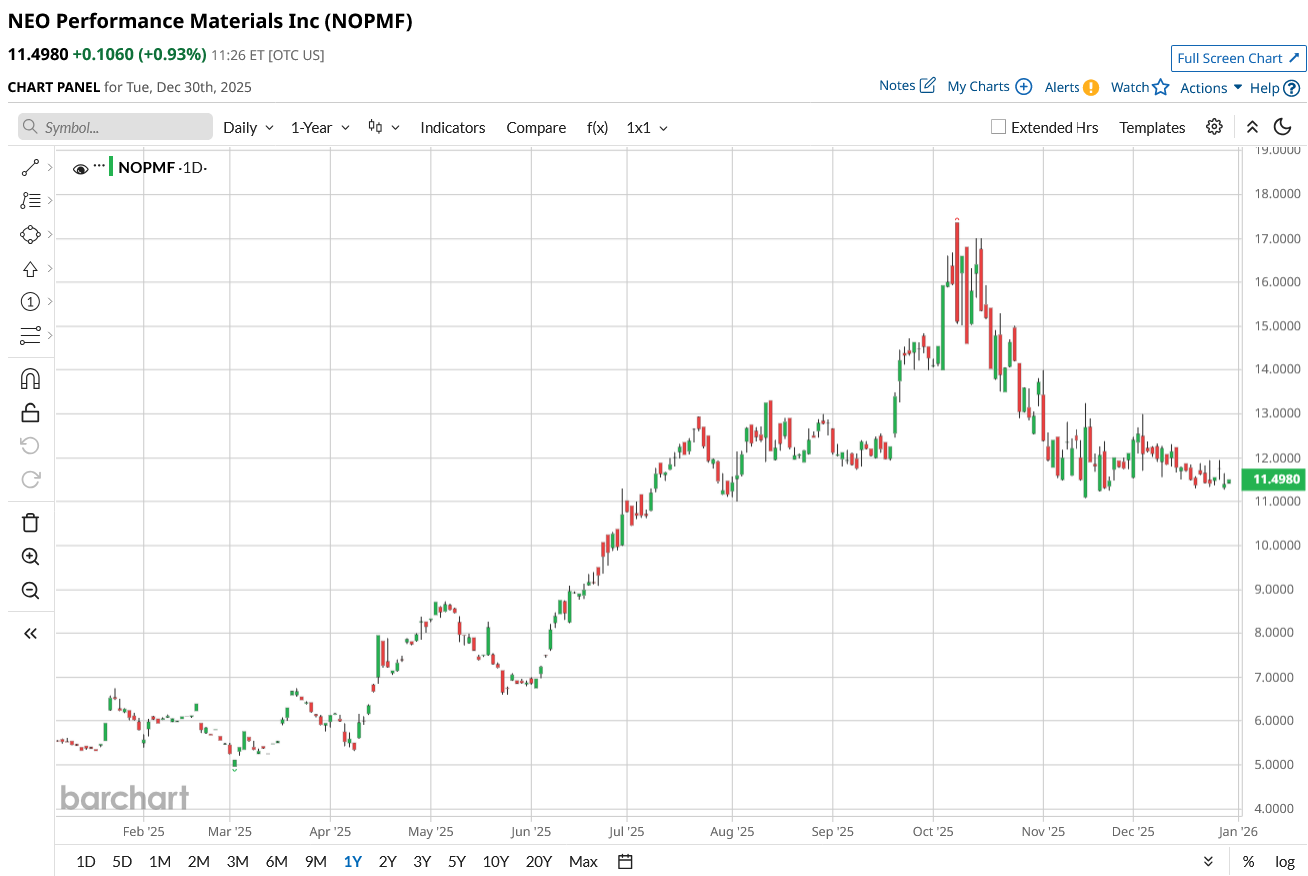Screen dimensions: 1308x876
Task: Select the 1M time range
Action: coord(159,862)
